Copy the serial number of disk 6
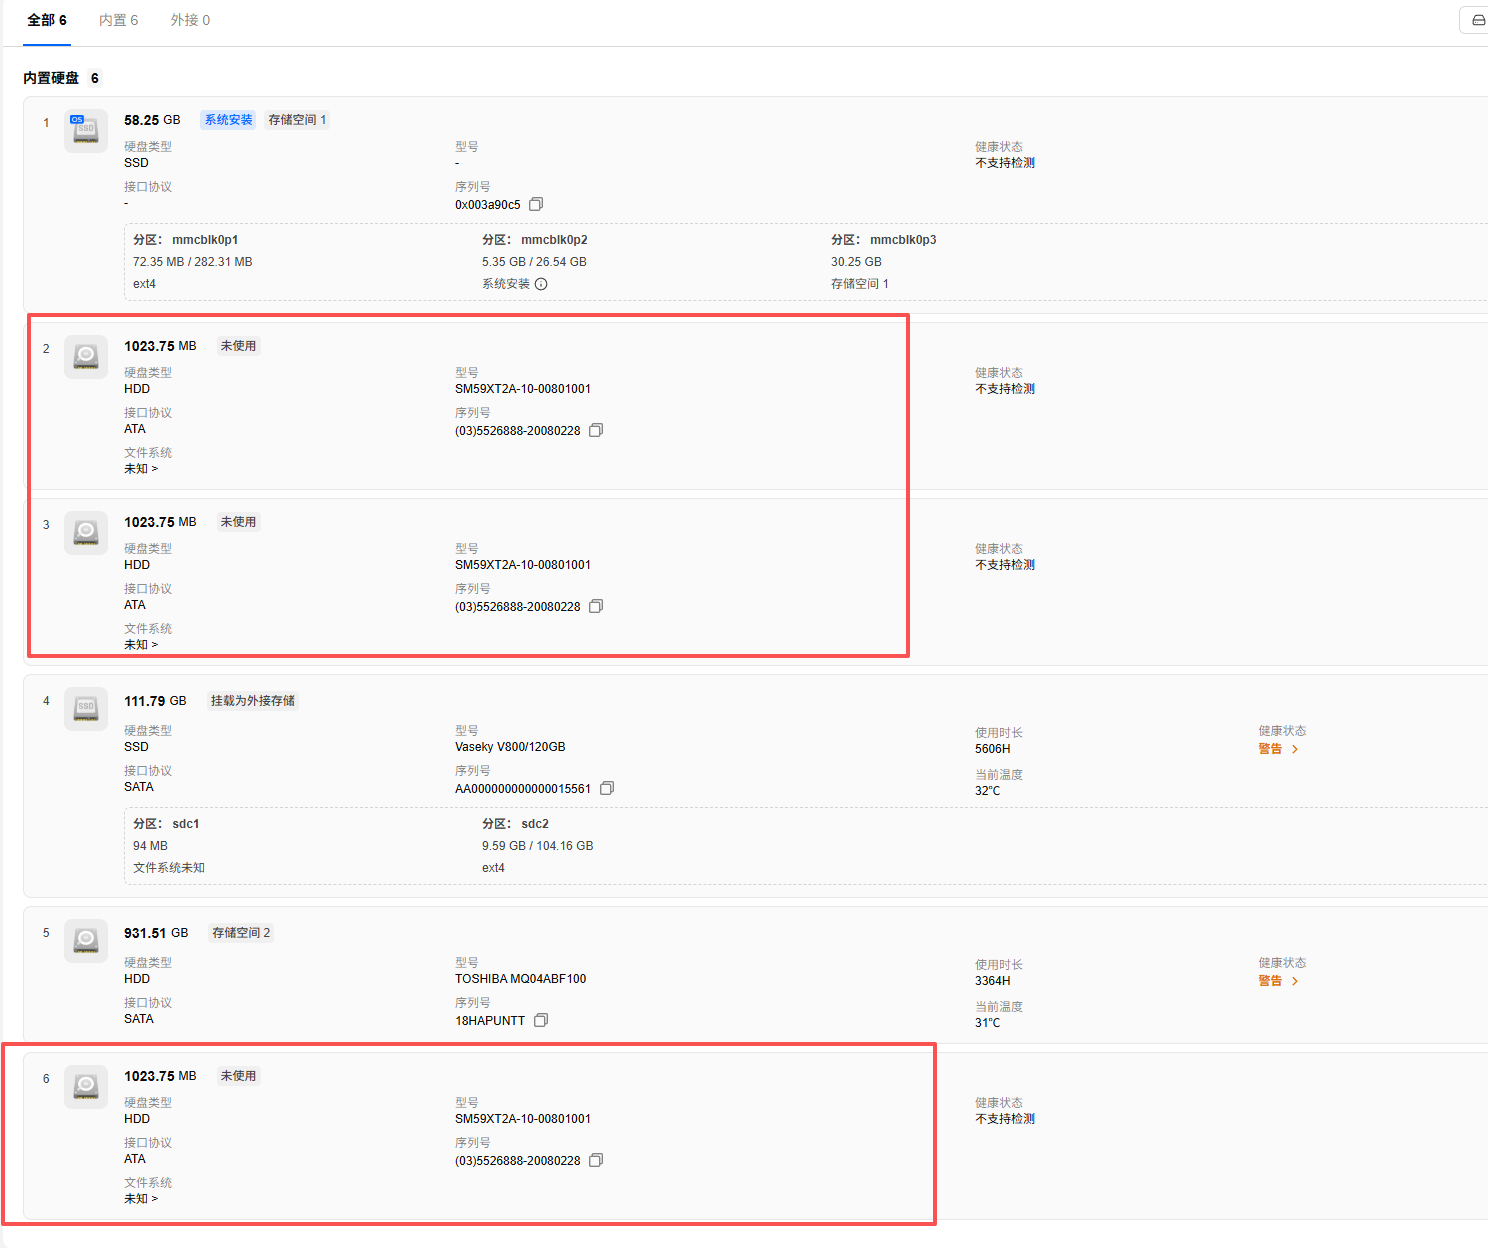 [596, 1160]
